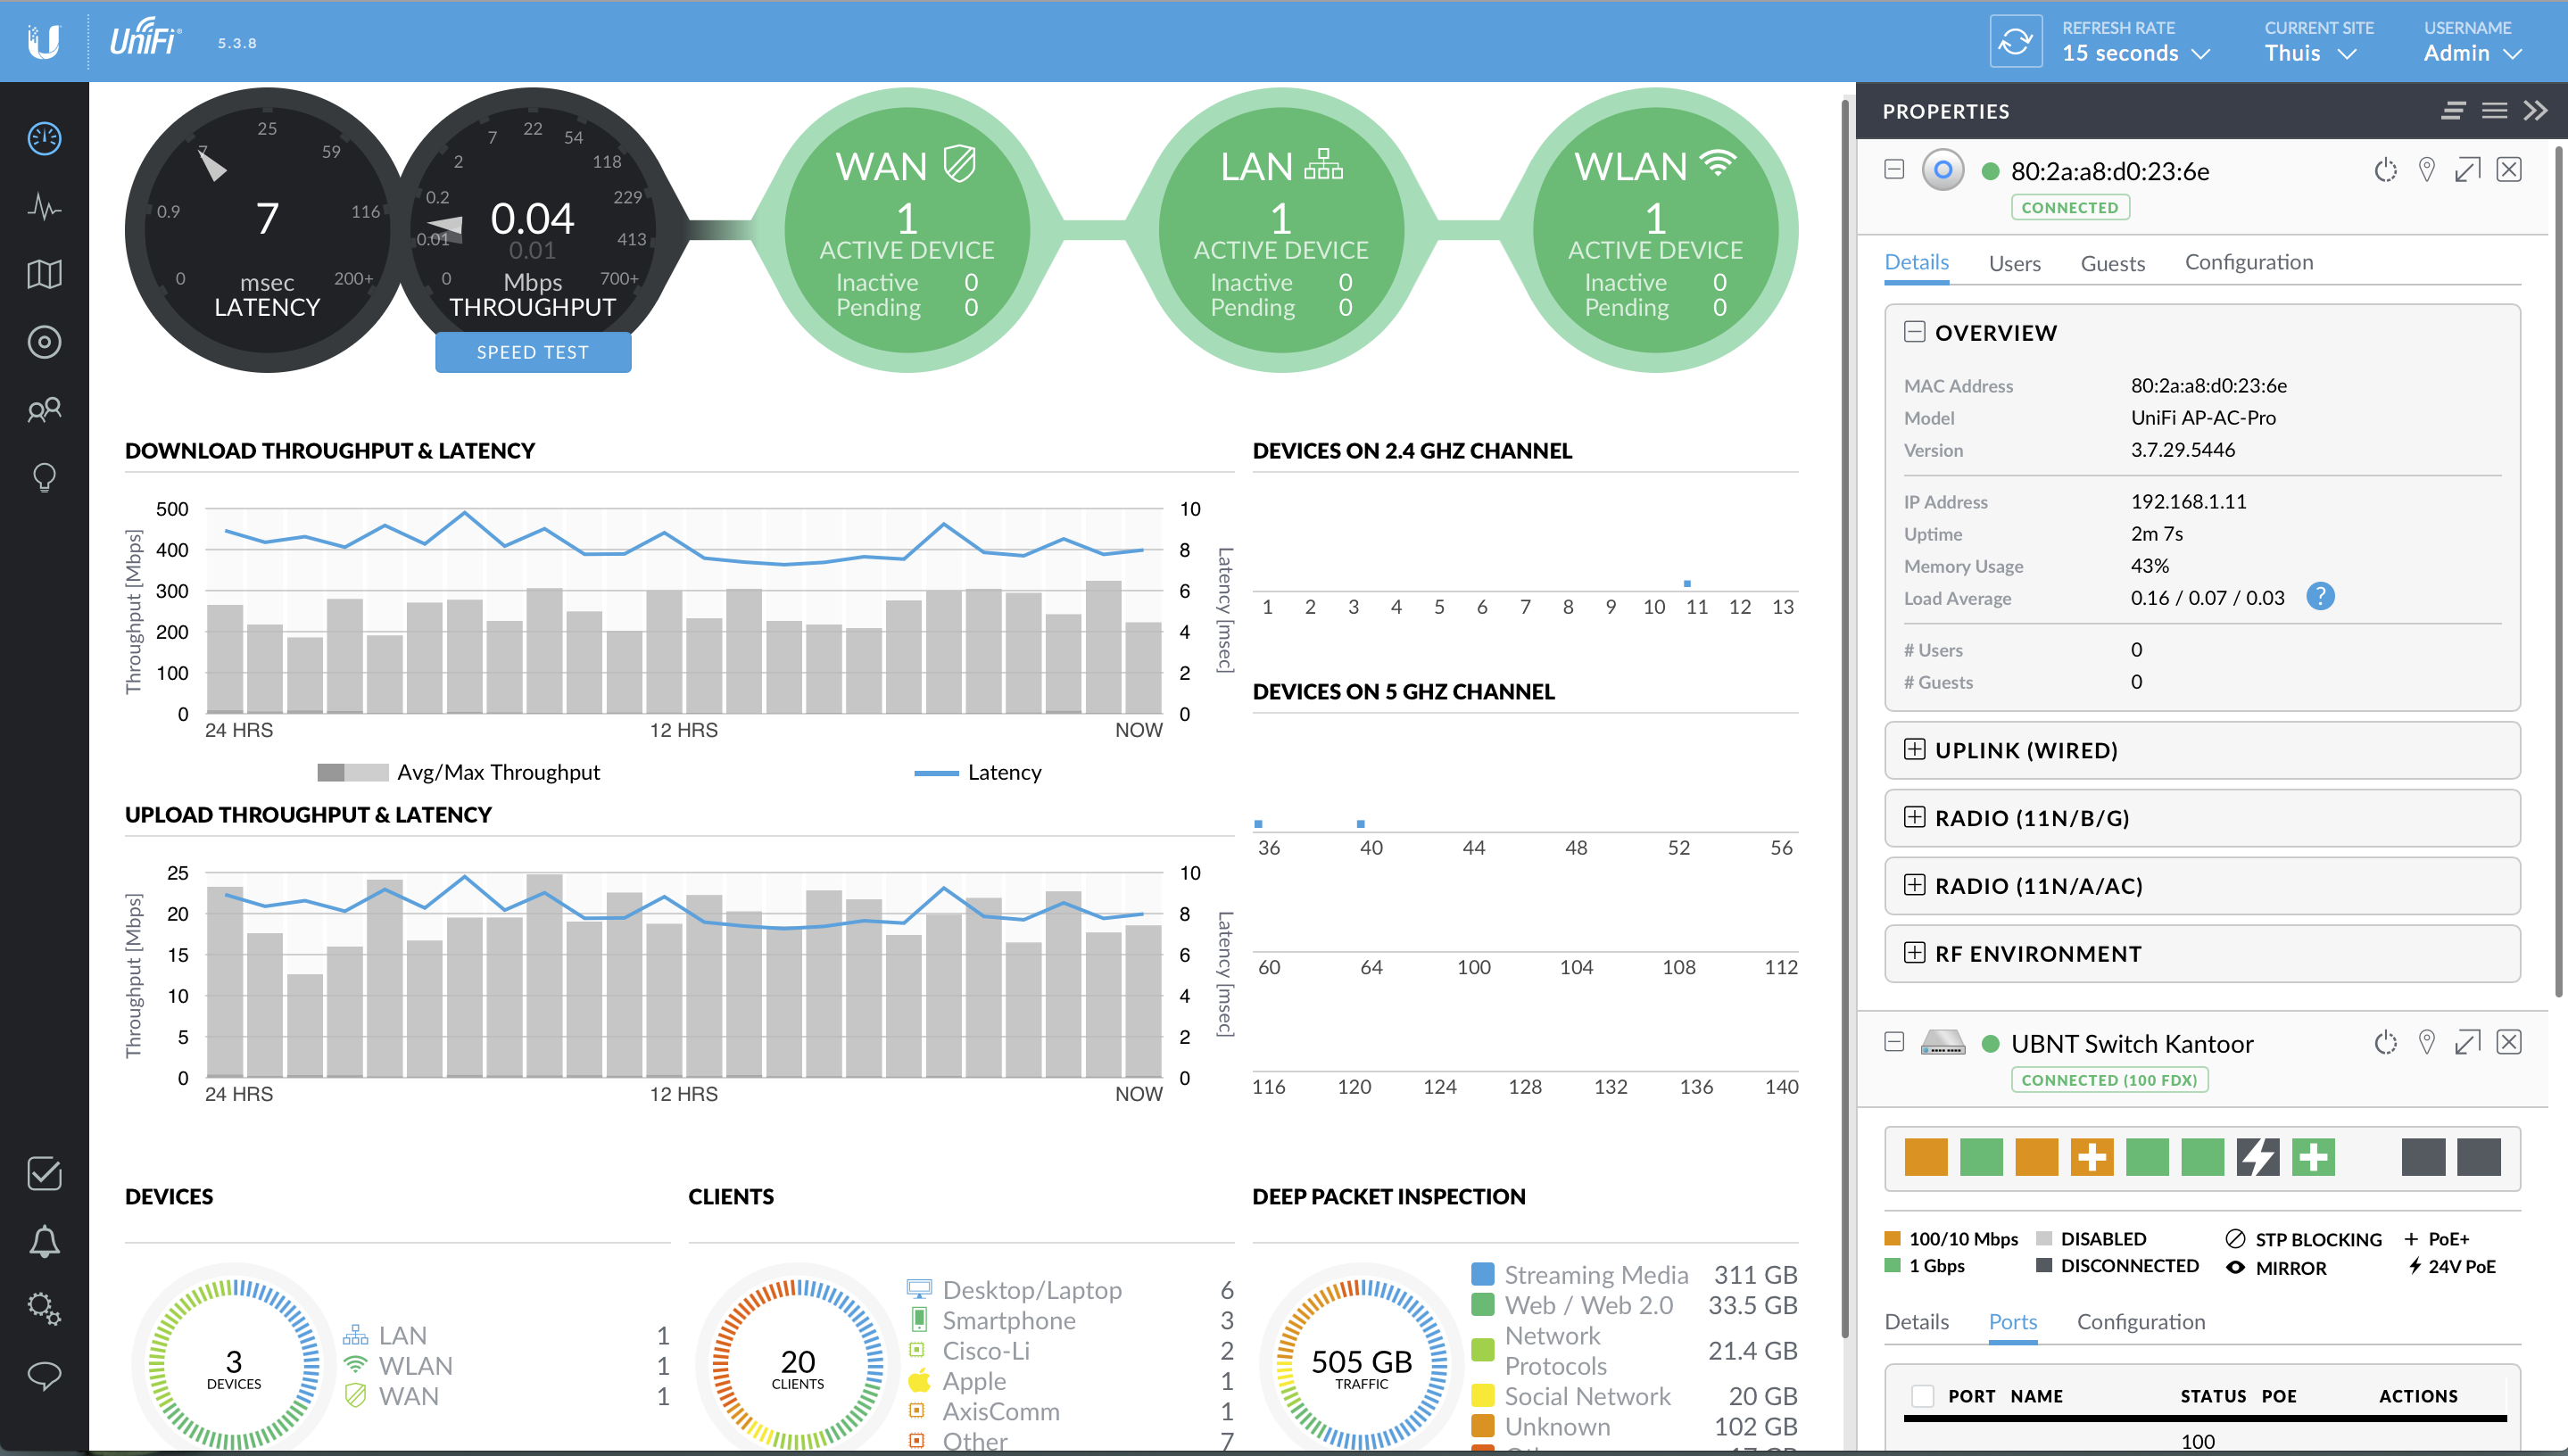
Task: Switch properties panel to equal lines view
Action: [2494, 111]
